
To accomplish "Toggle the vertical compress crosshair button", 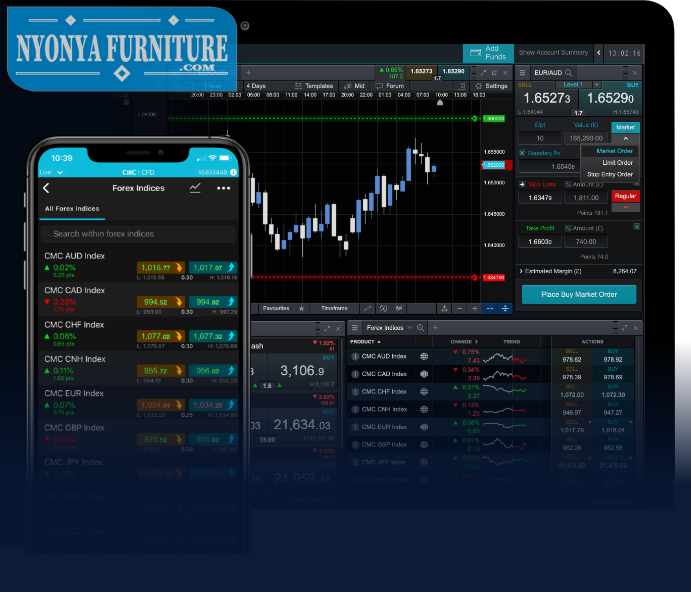I will click(x=505, y=309).
